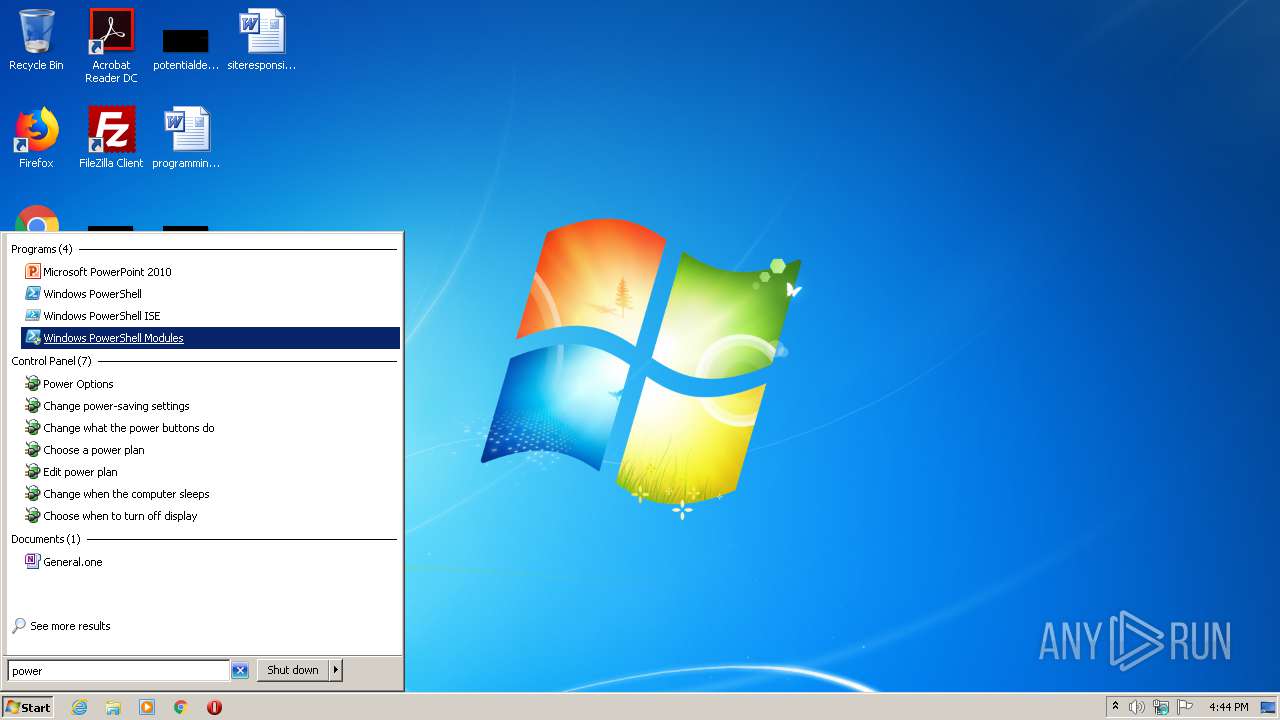Screen dimensions: 1280x720
Task: Open Choose when to turn off display
Action: (210, 516)
